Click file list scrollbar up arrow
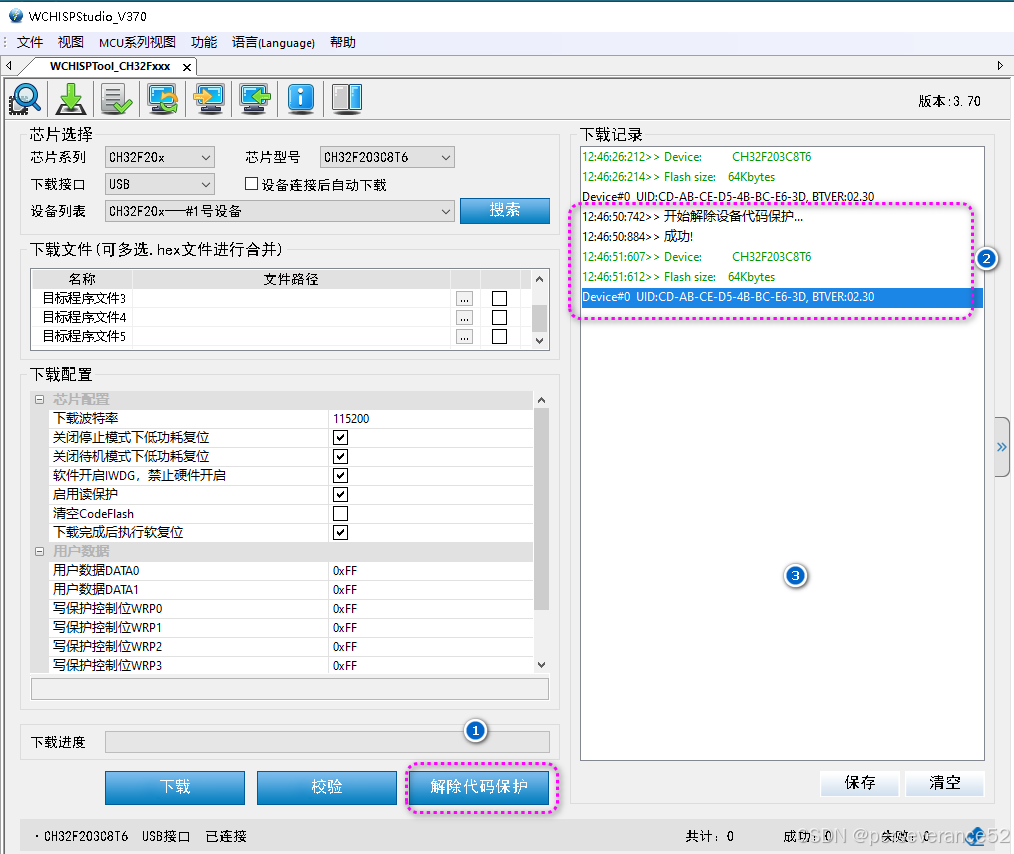This screenshot has height=854, width=1014. pyautogui.click(x=539, y=279)
